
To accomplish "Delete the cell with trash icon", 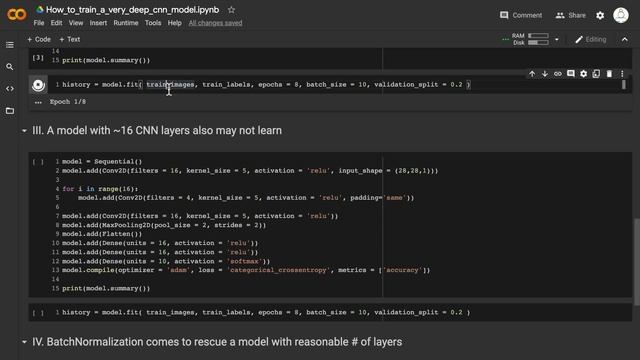I will point(609,74).
